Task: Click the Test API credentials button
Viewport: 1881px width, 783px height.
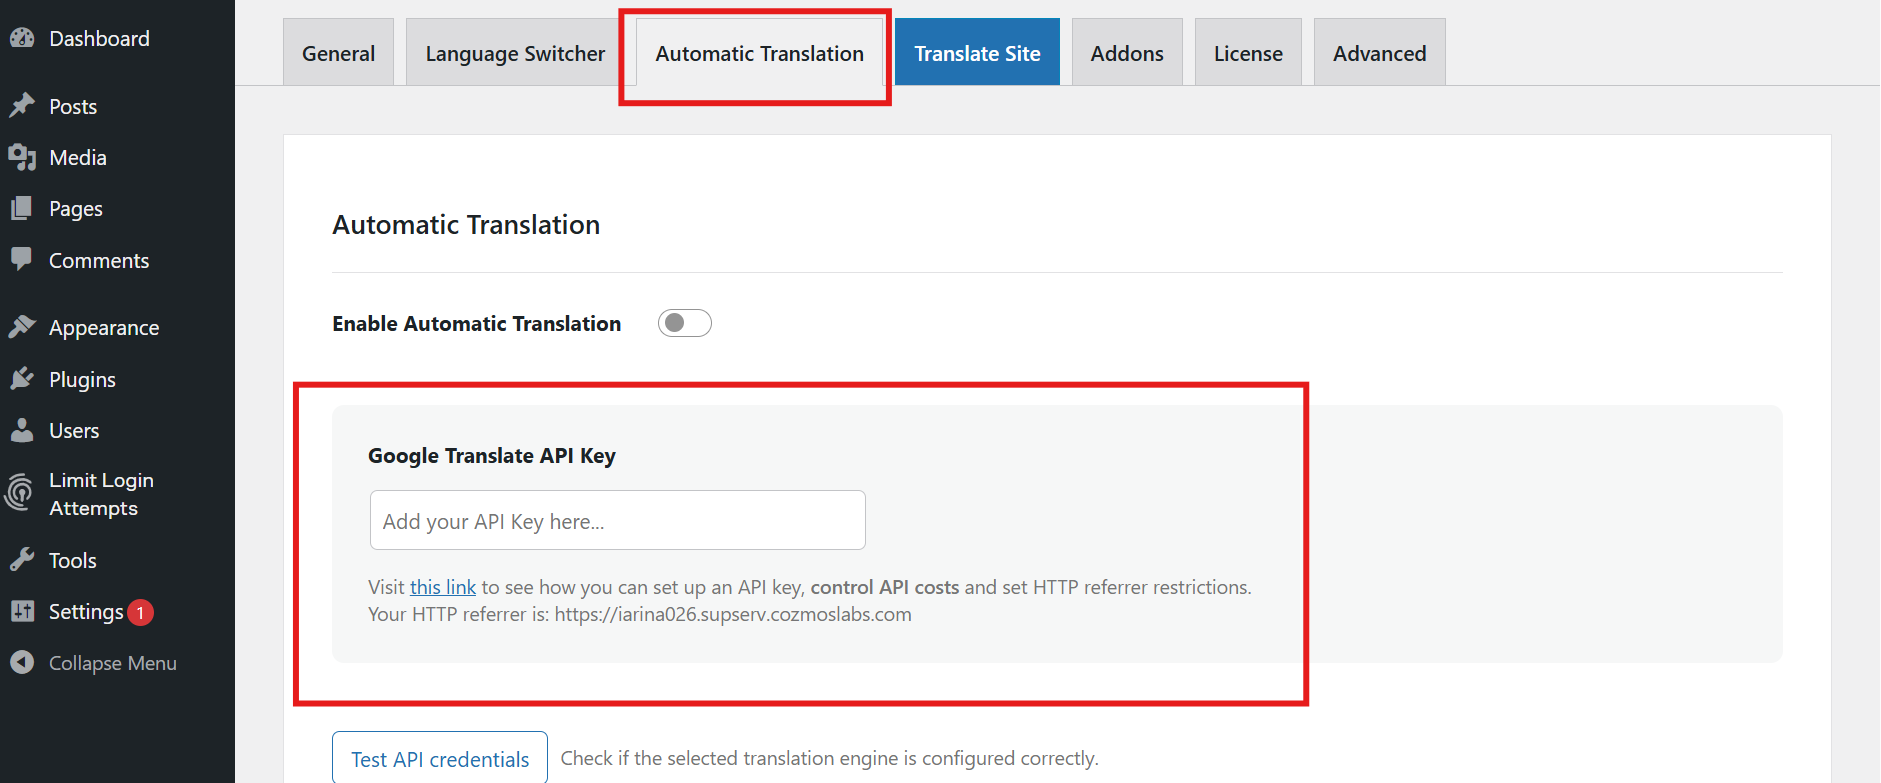Action: [x=440, y=759]
